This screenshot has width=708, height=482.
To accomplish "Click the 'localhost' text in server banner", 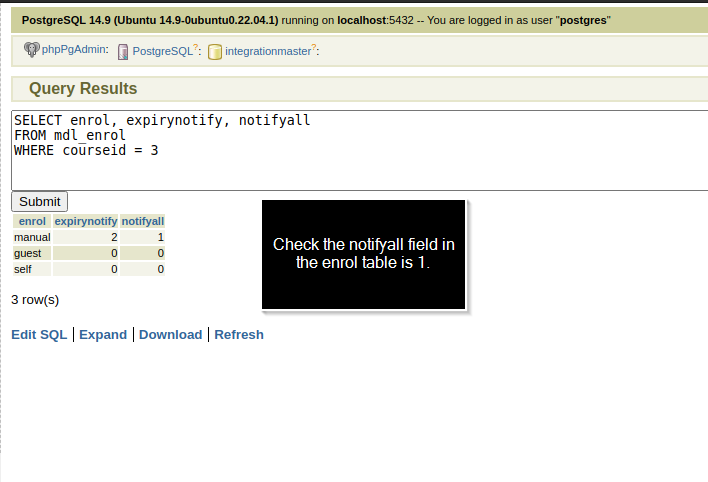I will tap(362, 20).
